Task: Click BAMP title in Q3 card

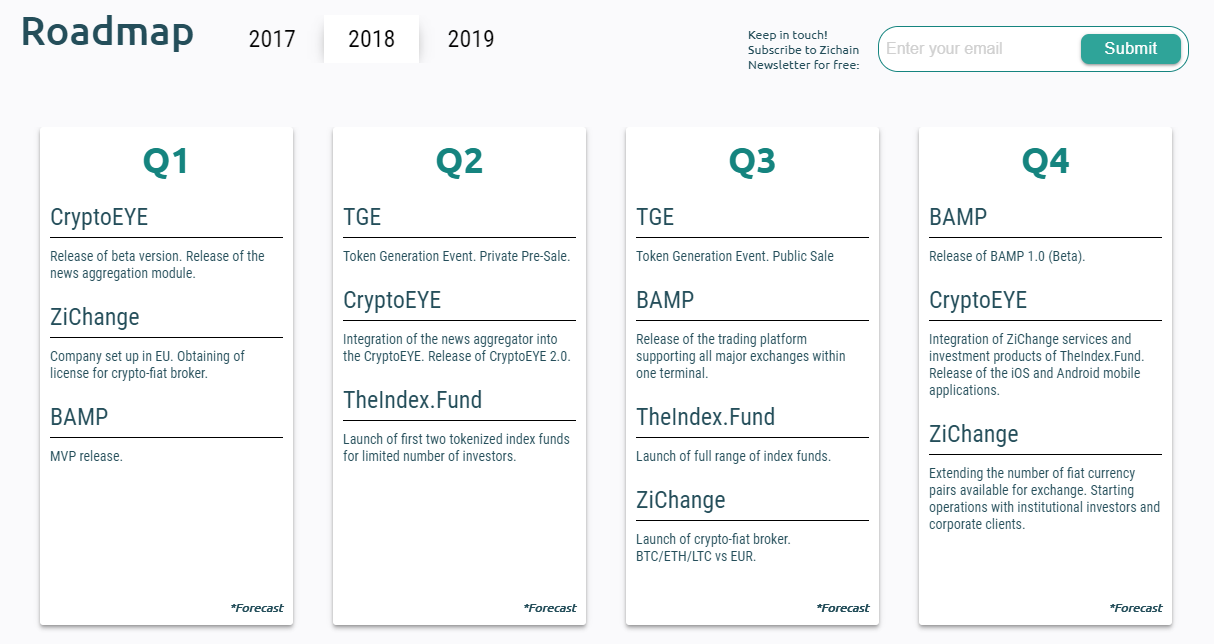Action: pyautogui.click(x=665, y=300)
